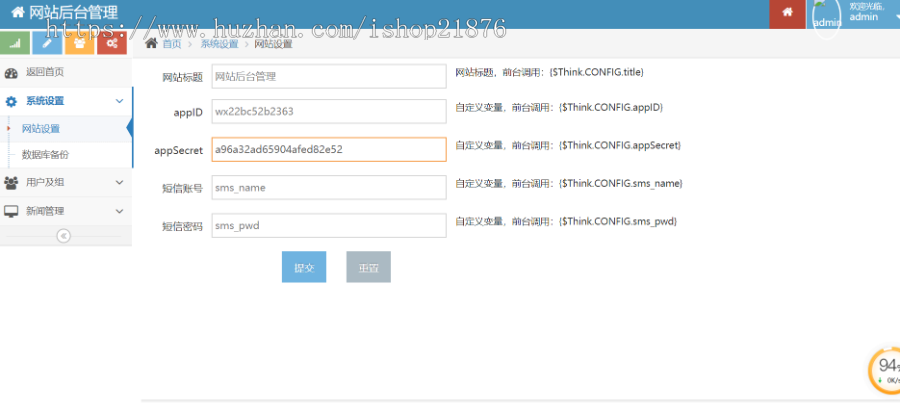Click the {$Think.CONFIG.title} hint text
900x413 pixels.
click(x=596, y=72)
